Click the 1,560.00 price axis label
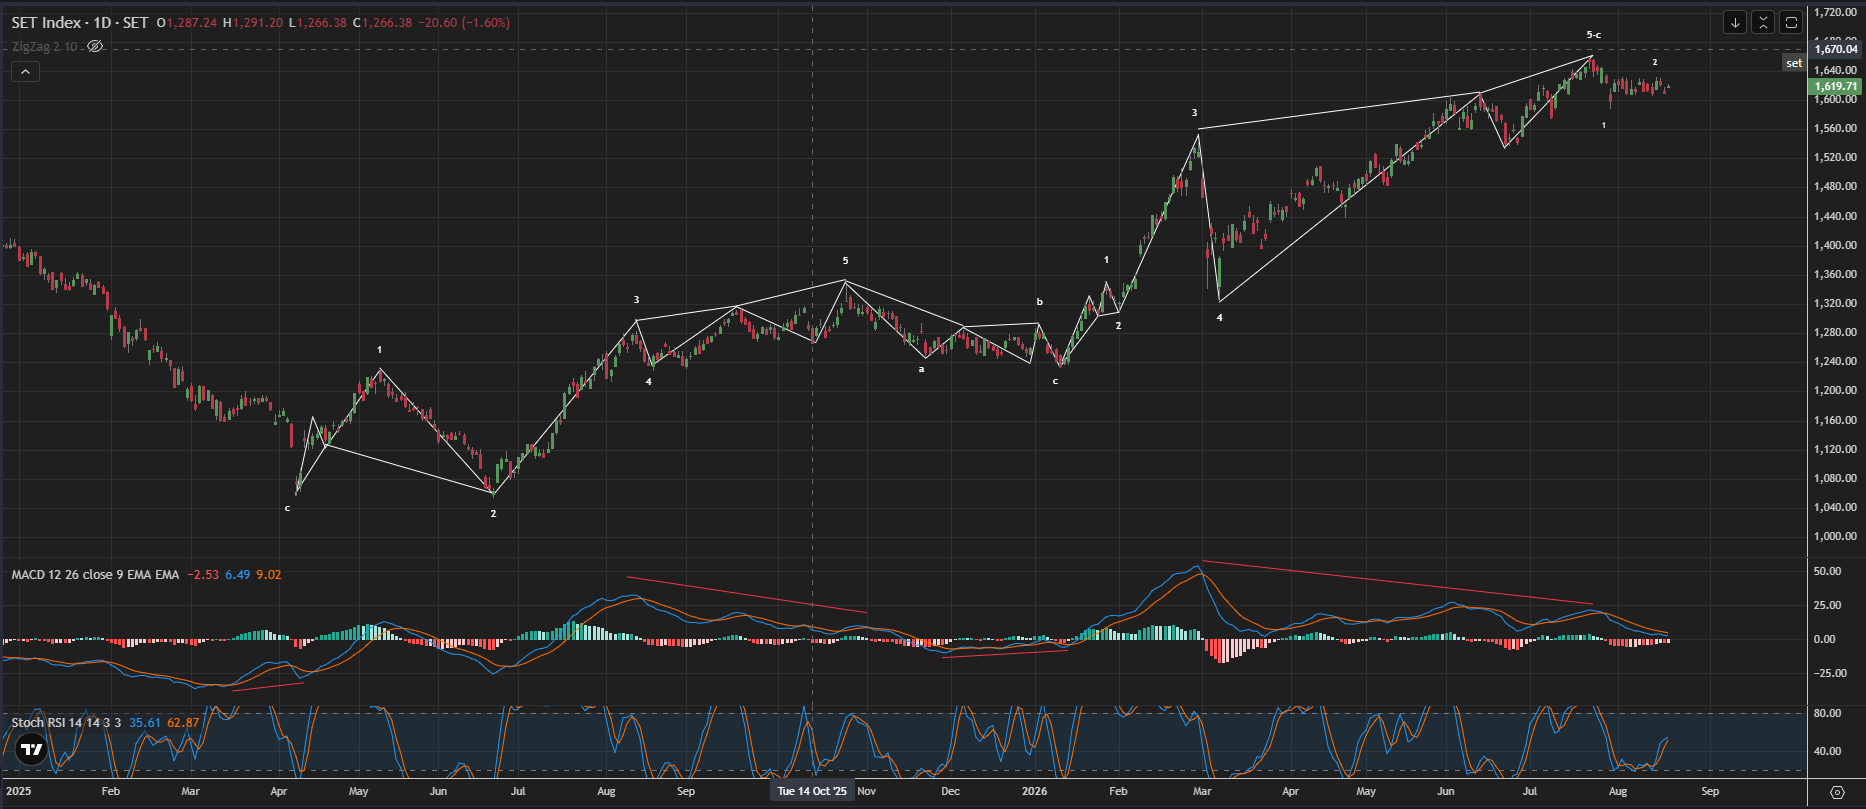 tap(1836, 128)
